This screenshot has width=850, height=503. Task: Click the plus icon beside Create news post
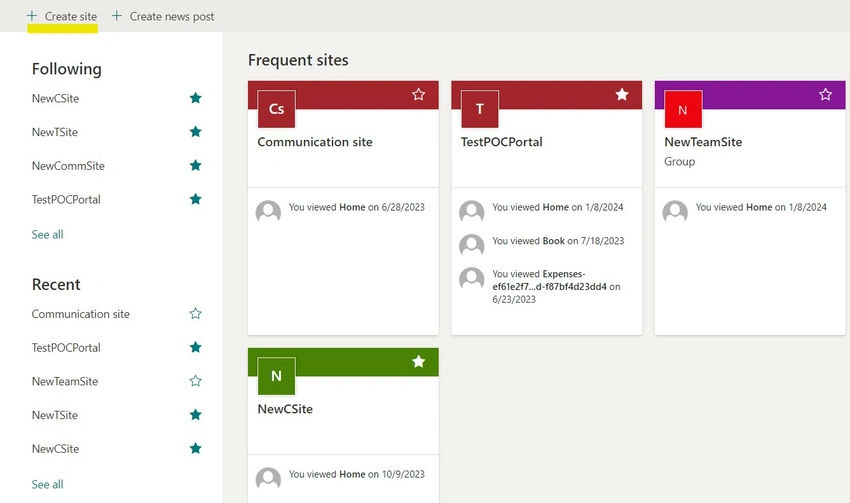tap(117, 16)
